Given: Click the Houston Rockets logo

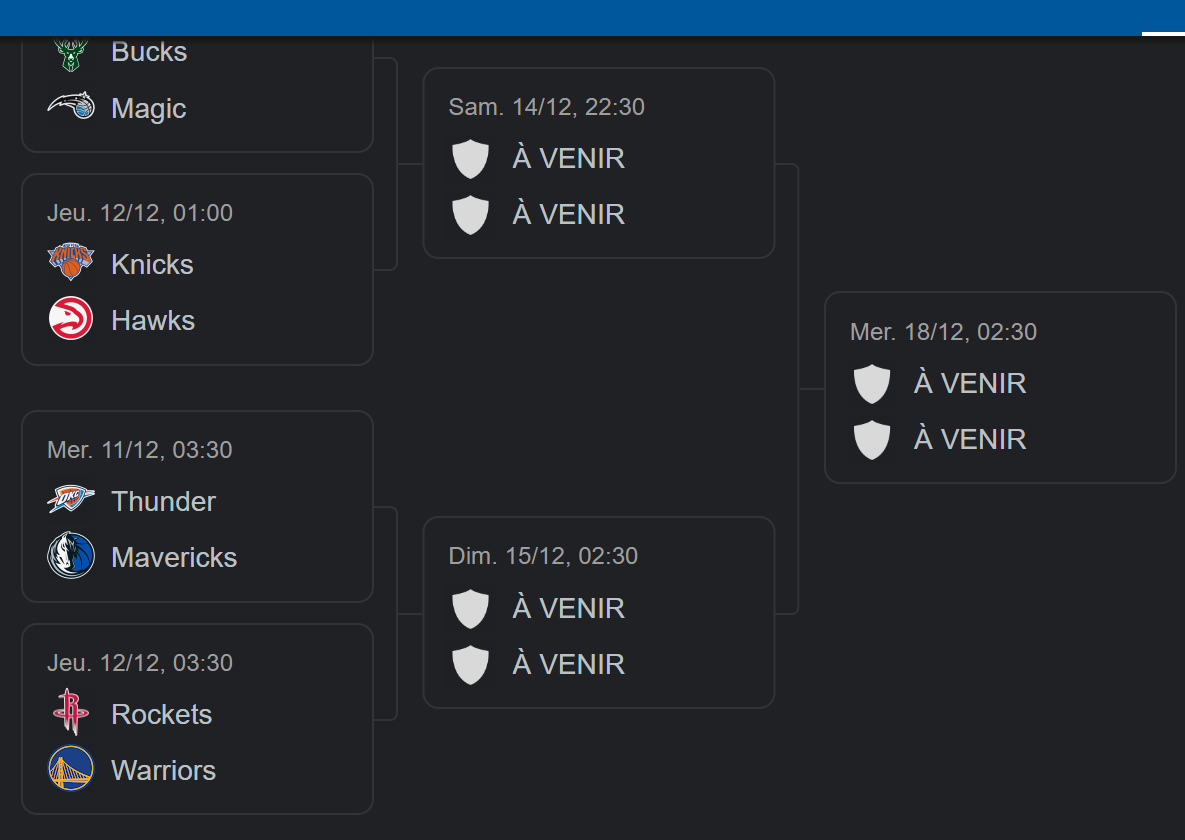Looking at the screenshot, I should click(71, 713).
